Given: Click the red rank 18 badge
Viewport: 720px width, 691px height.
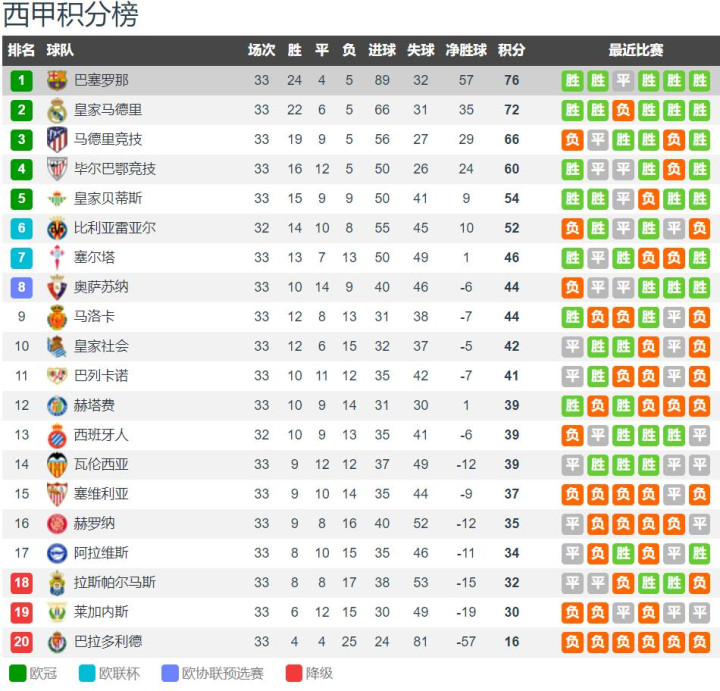Looking at the screenshot, I should [22, 583].
